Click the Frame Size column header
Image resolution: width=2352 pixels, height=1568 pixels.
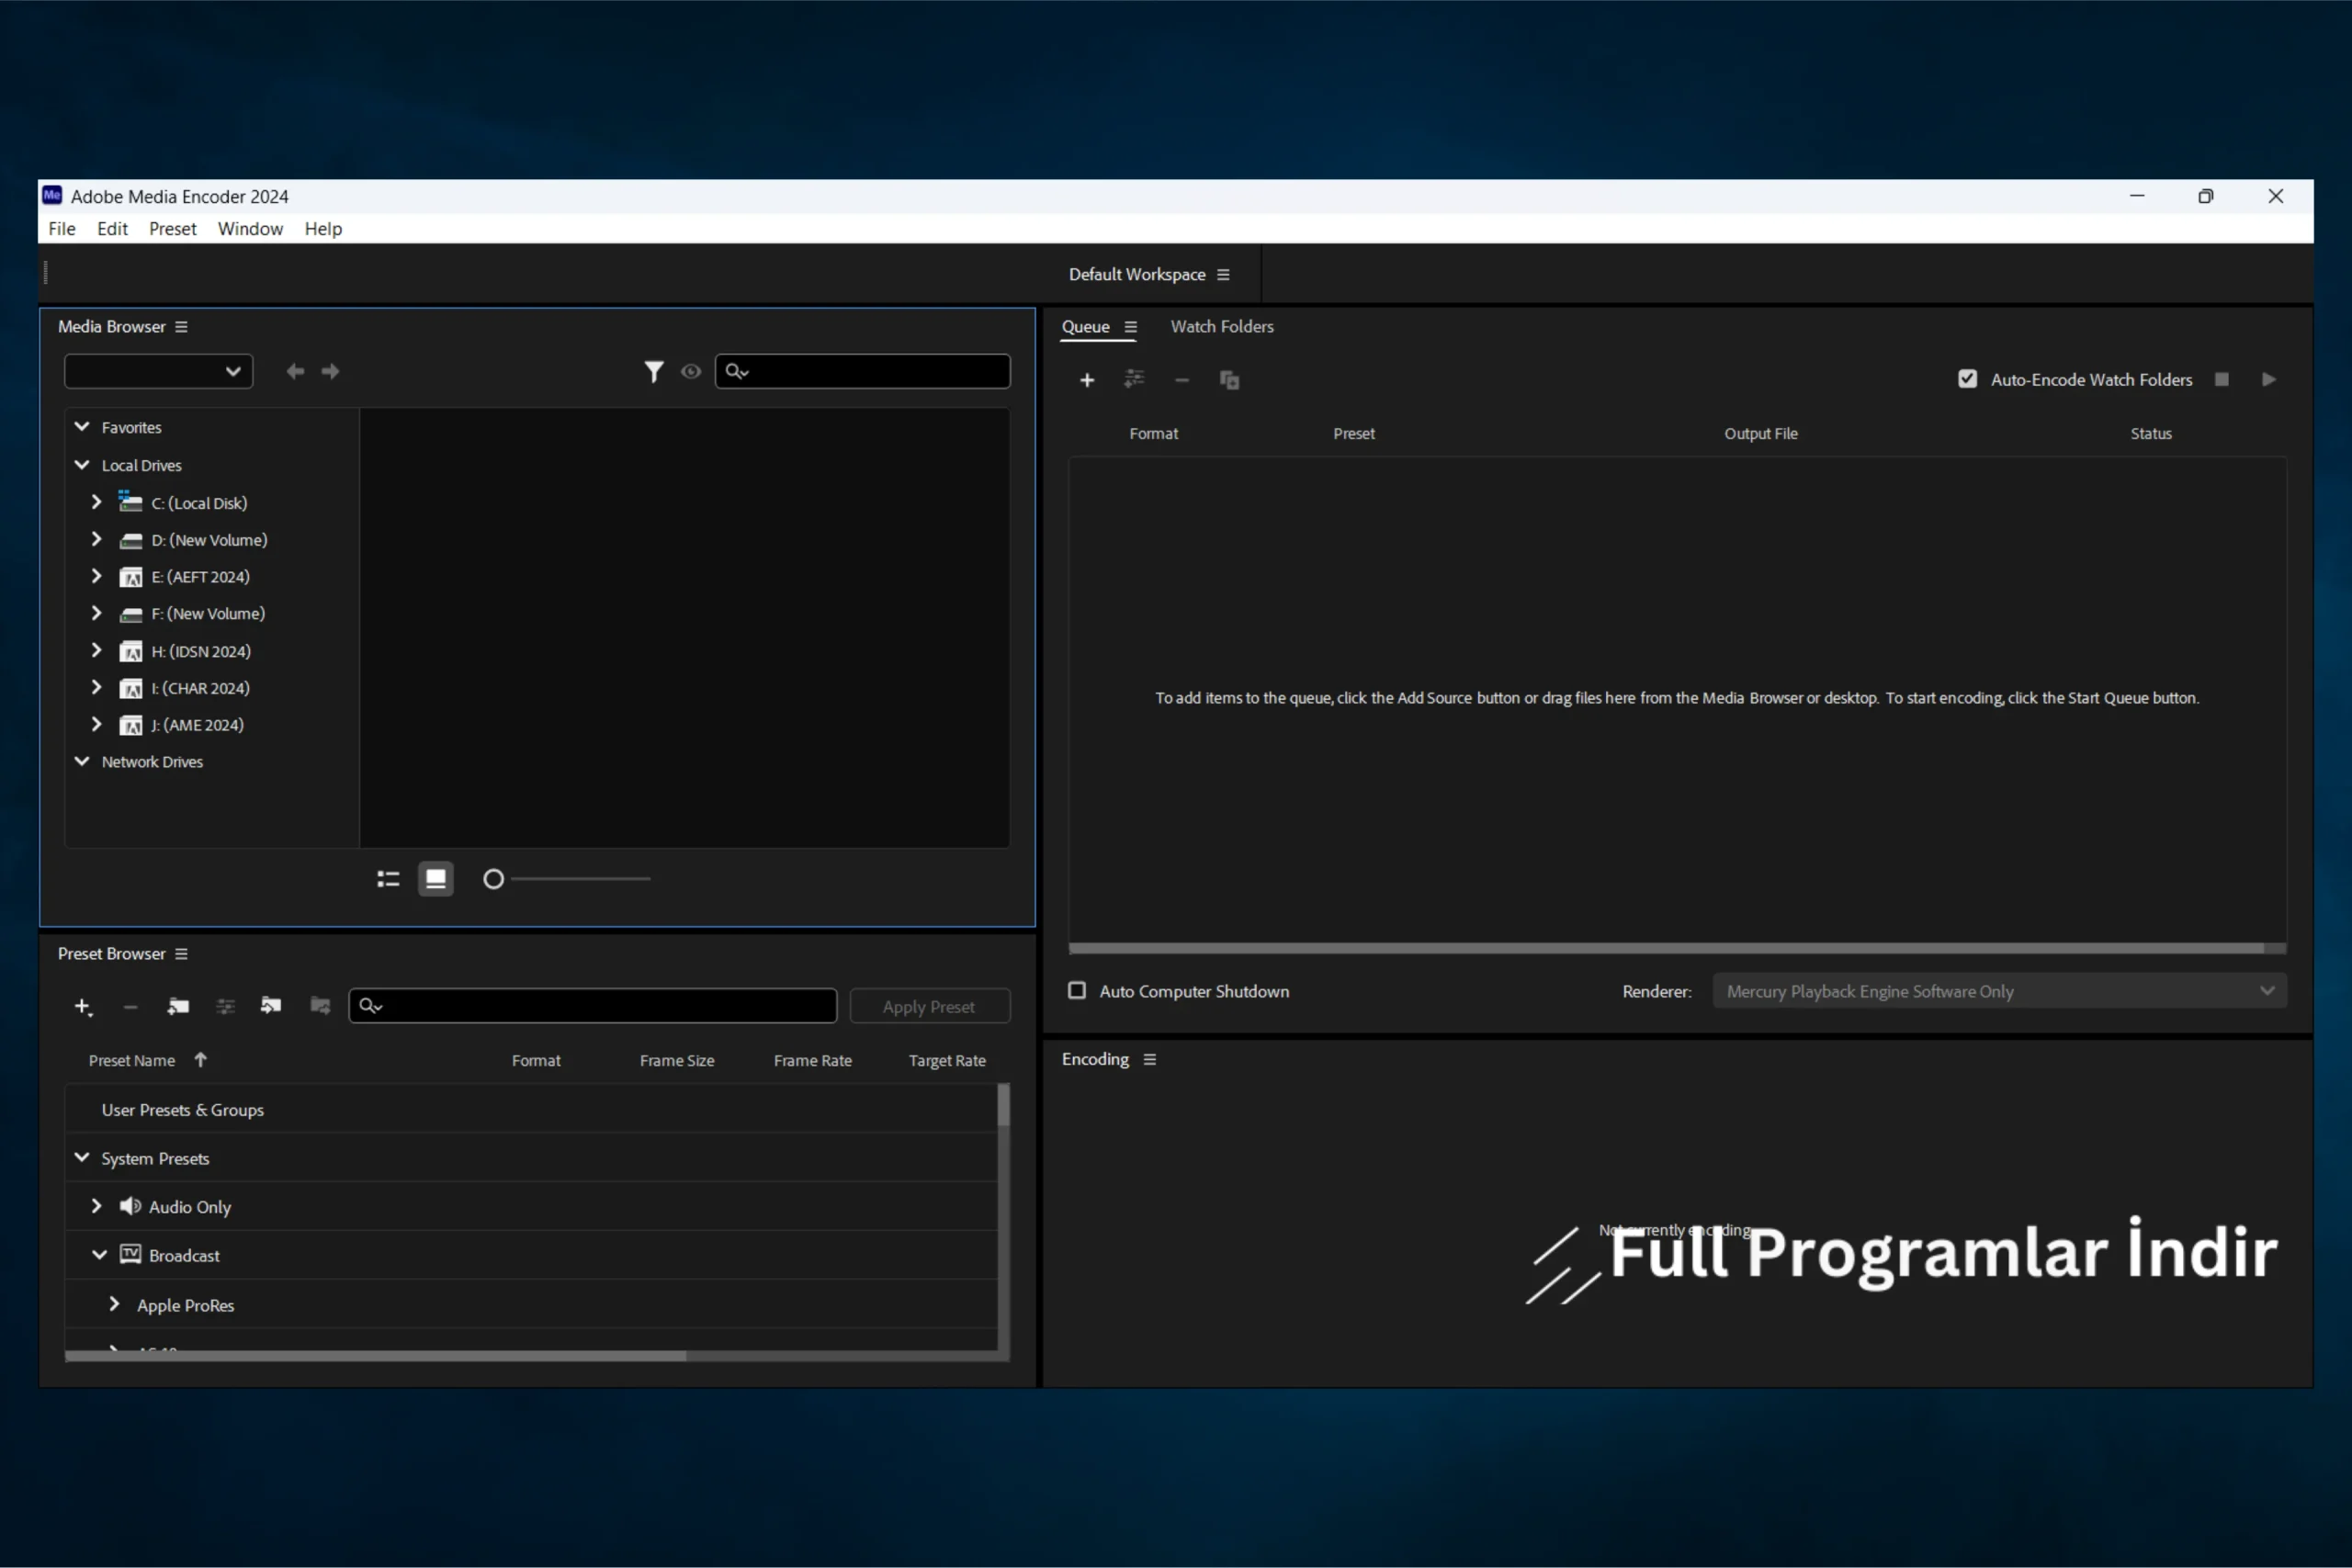[677, 1061]
